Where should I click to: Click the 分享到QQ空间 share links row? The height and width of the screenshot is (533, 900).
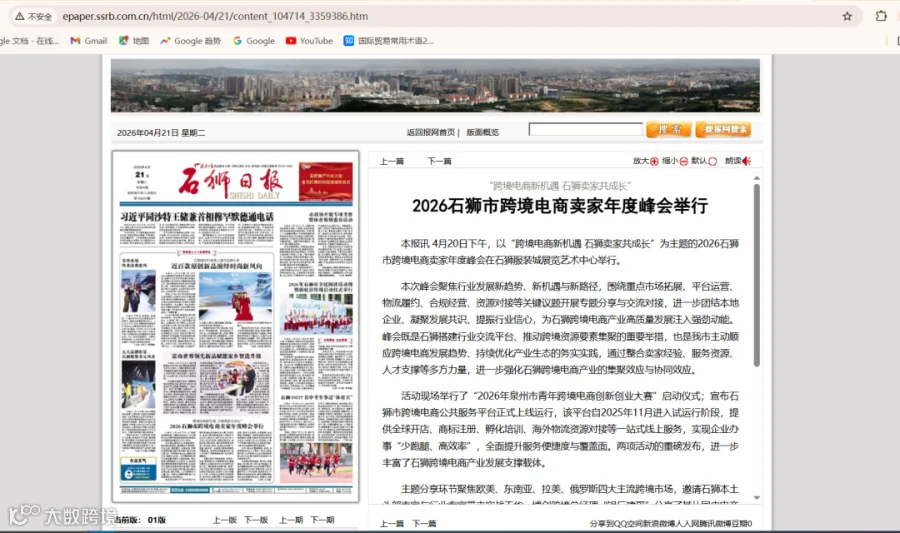[x=670, y=523]
